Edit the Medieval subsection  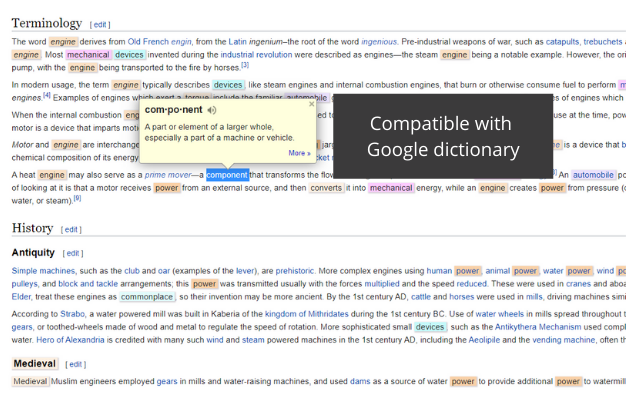(76, 364)
